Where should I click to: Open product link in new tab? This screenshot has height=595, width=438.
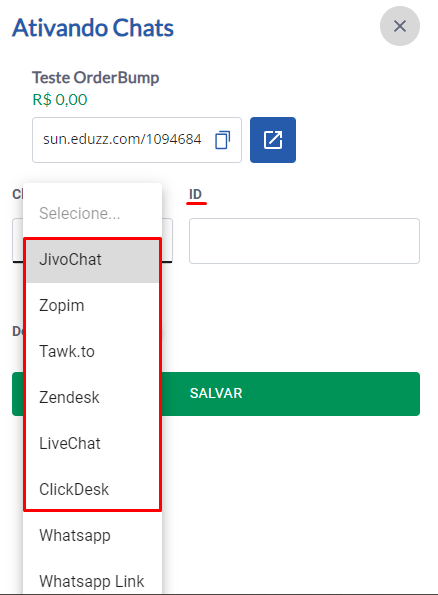tap(273, 140)
